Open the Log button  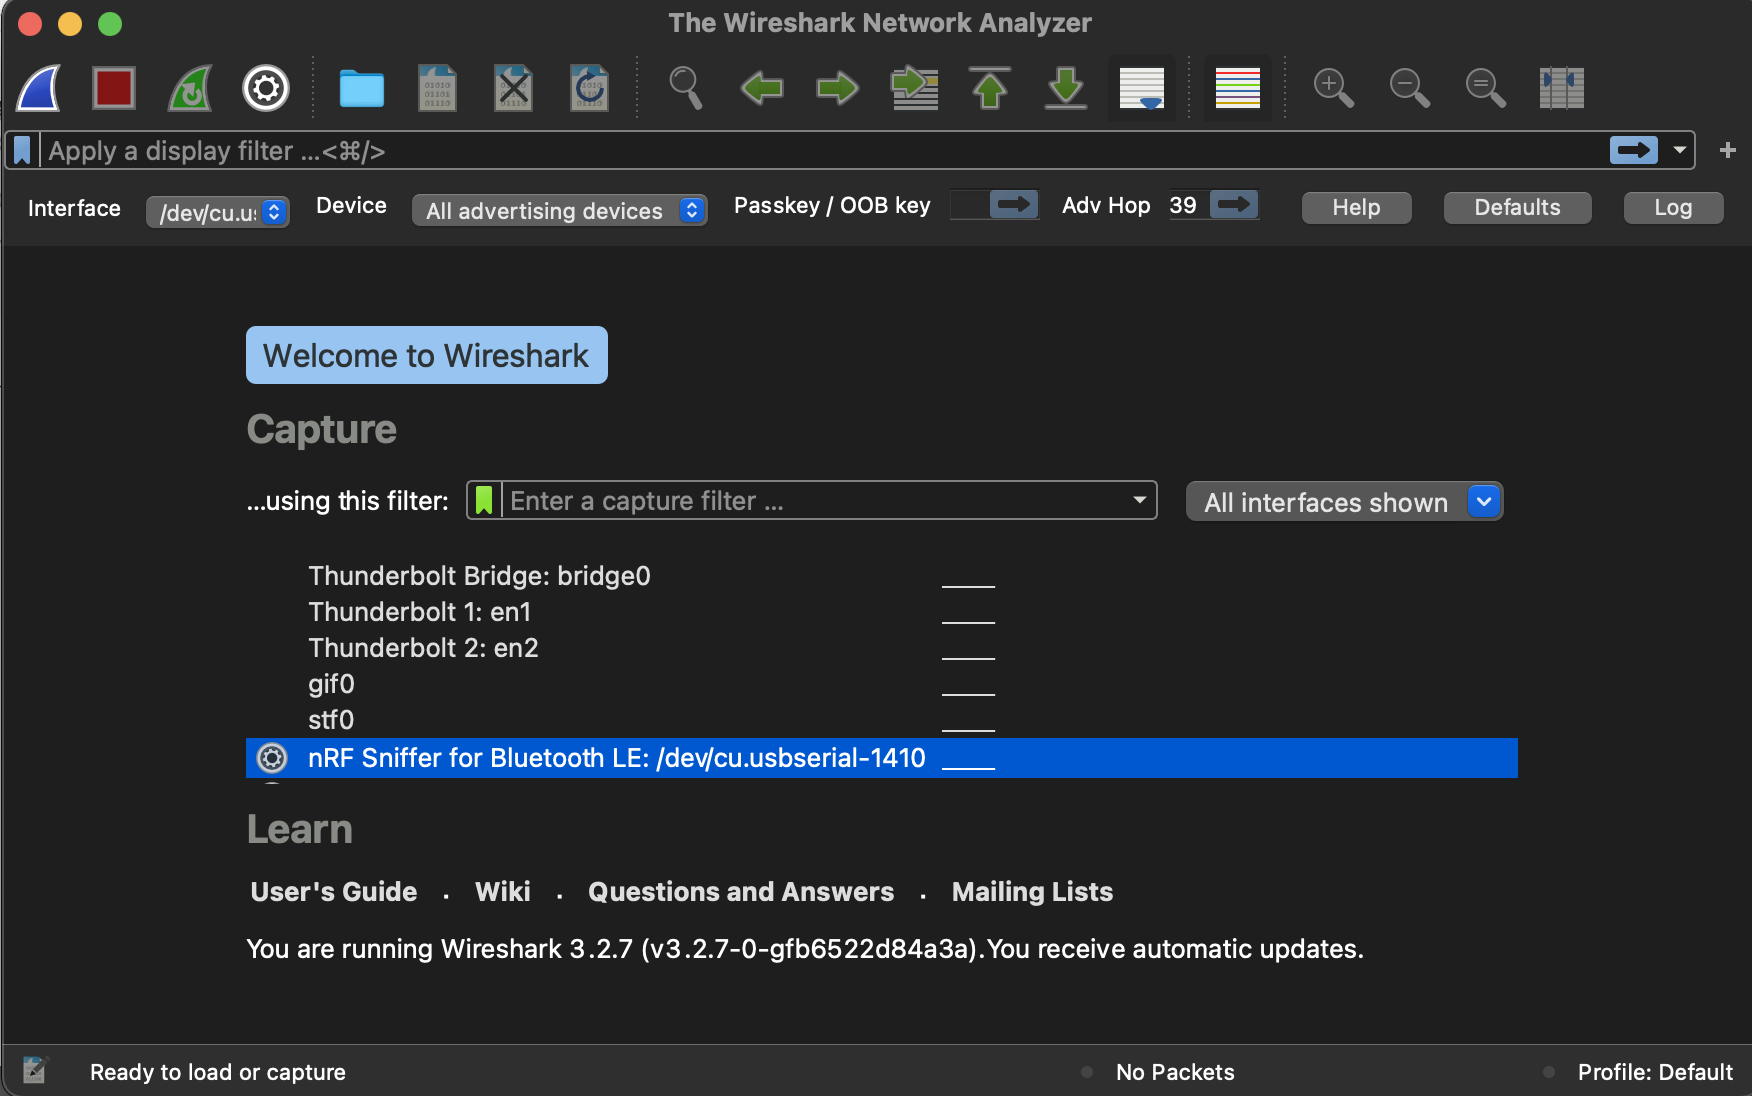point(1673,207)
